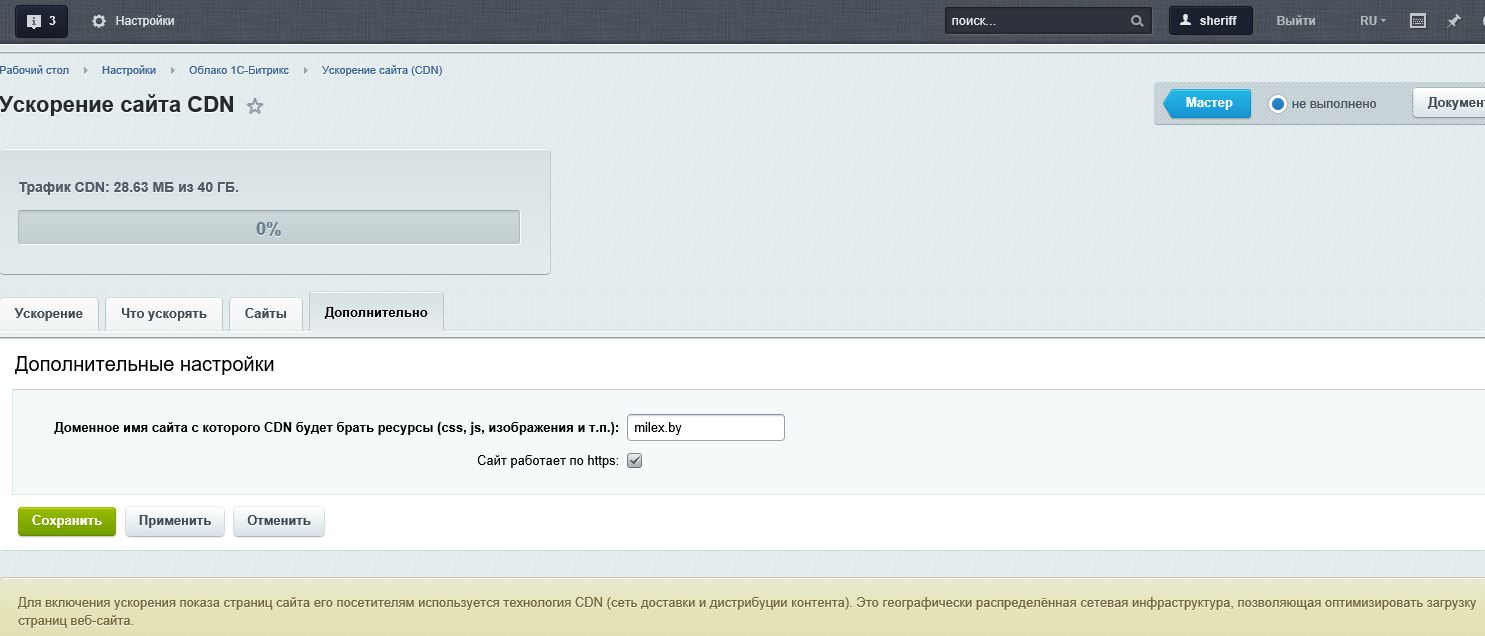Click the search magnifier icon
The image size is (1485, 636).
(x=1136, y=21)
